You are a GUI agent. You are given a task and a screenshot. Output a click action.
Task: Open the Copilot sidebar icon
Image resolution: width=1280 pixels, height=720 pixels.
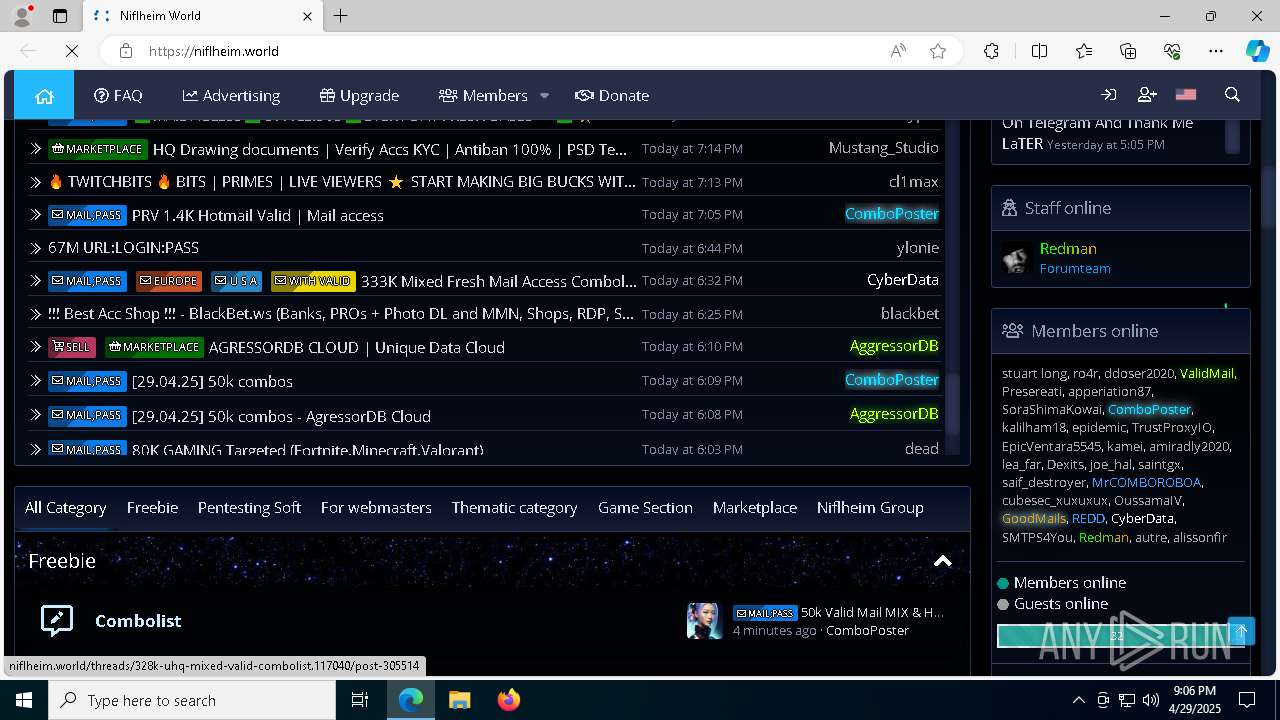coord(1257,51)
